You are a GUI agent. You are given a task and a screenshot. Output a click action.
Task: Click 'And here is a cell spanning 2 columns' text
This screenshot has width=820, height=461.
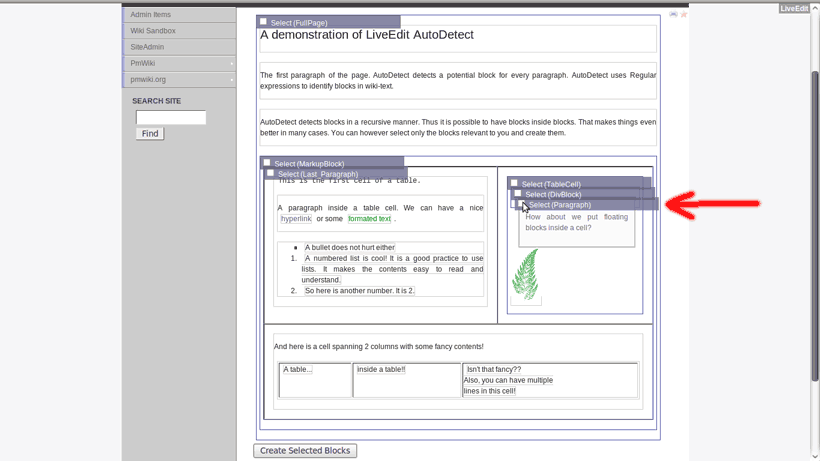379,347
